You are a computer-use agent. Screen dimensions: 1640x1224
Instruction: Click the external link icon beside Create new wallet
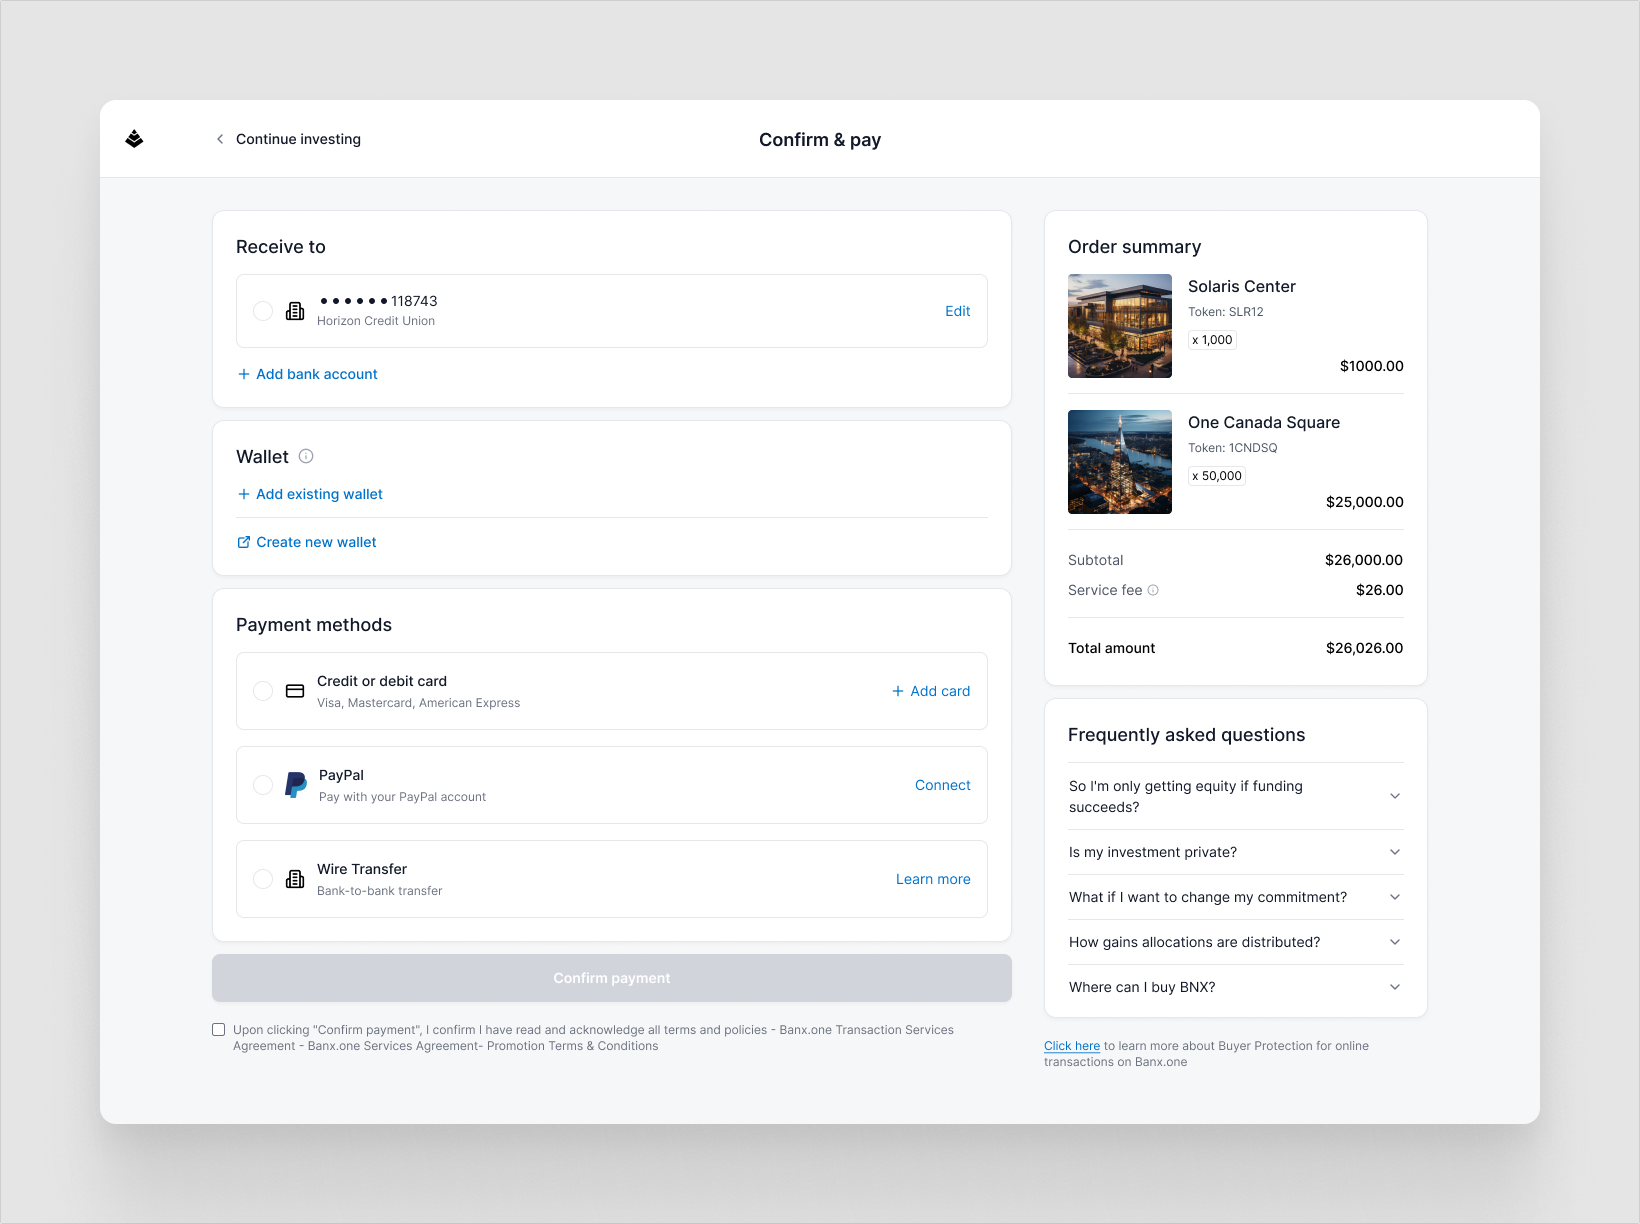[243, 542]
